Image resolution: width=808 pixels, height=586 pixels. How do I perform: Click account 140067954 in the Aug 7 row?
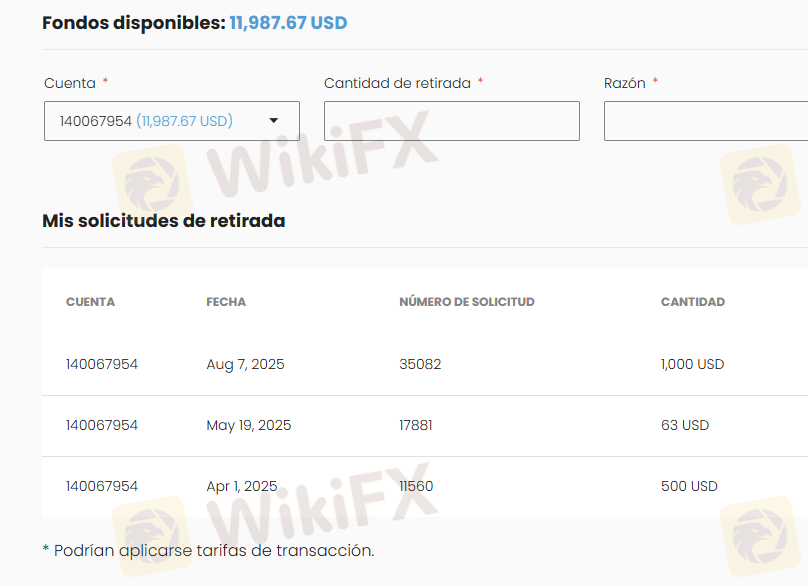tap(102, 364)
